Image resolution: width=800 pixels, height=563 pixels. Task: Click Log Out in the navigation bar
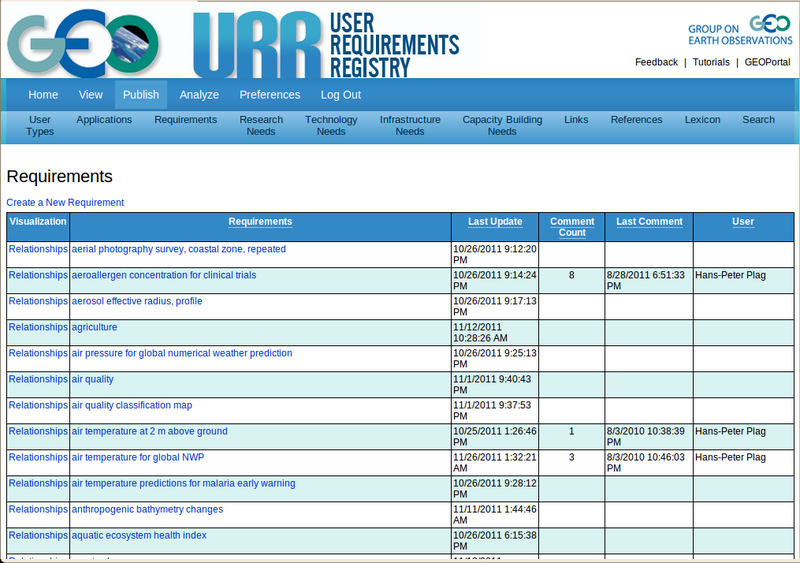341,95
